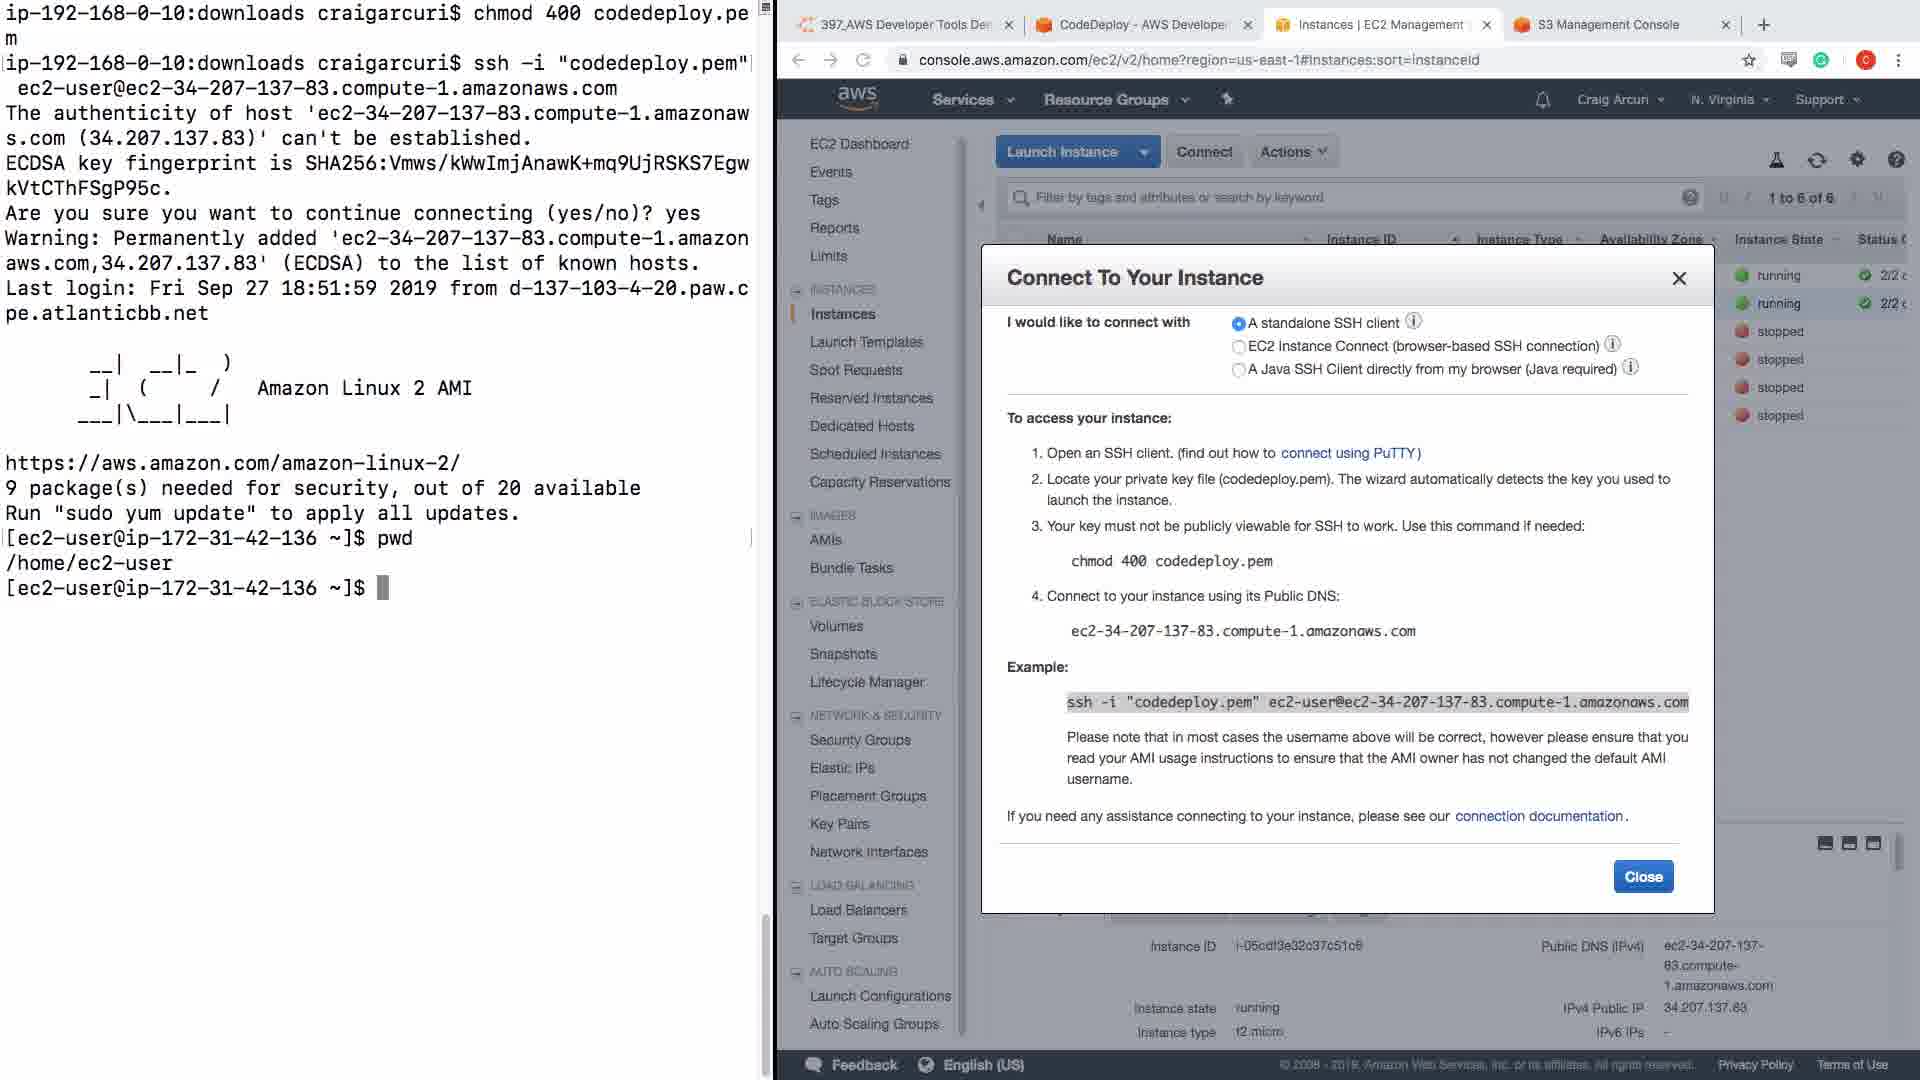Viewport: 1920px width, 1080px height.
Task: Click the pin shortcut icon in the AWS nav bar
Action: click(x=1227, y=99)
